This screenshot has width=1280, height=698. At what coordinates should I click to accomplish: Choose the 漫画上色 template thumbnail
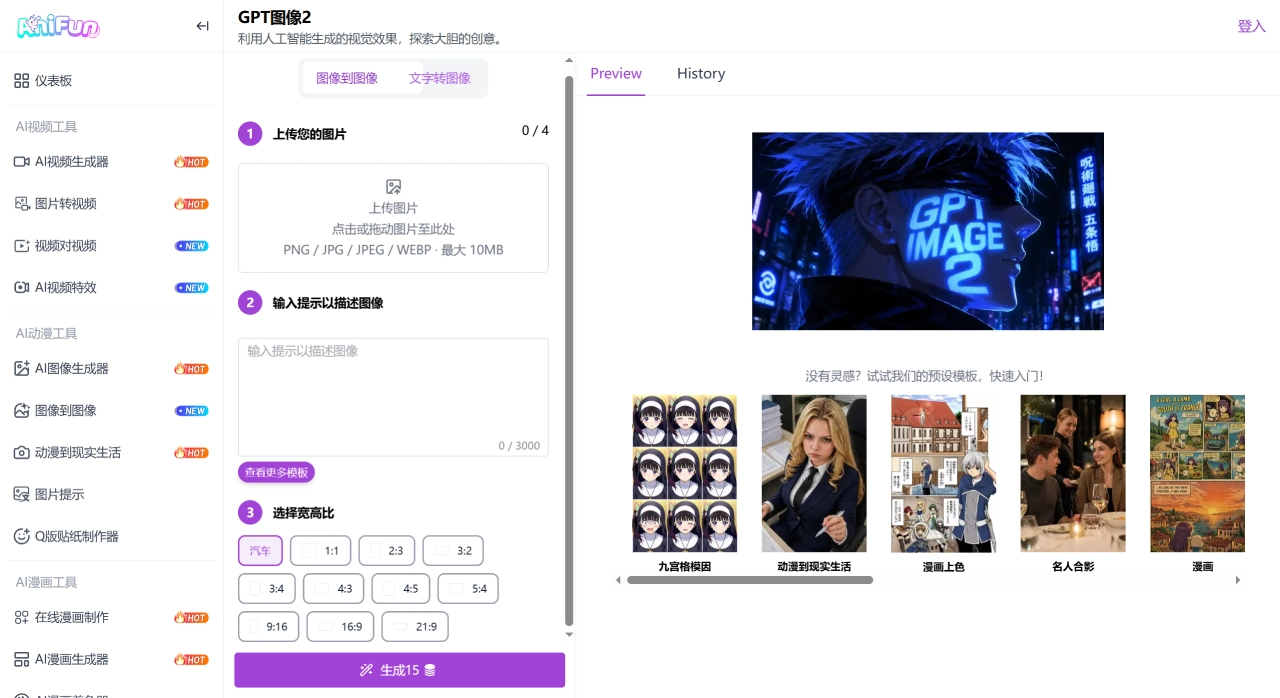[x=943, y=473]
